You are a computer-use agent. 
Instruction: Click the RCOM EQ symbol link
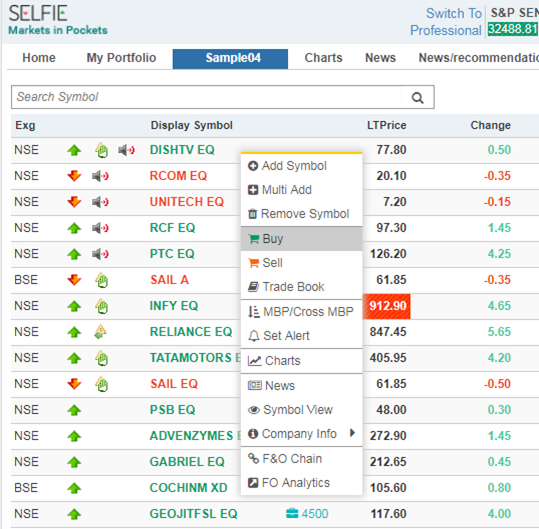(x=178, y=176)
